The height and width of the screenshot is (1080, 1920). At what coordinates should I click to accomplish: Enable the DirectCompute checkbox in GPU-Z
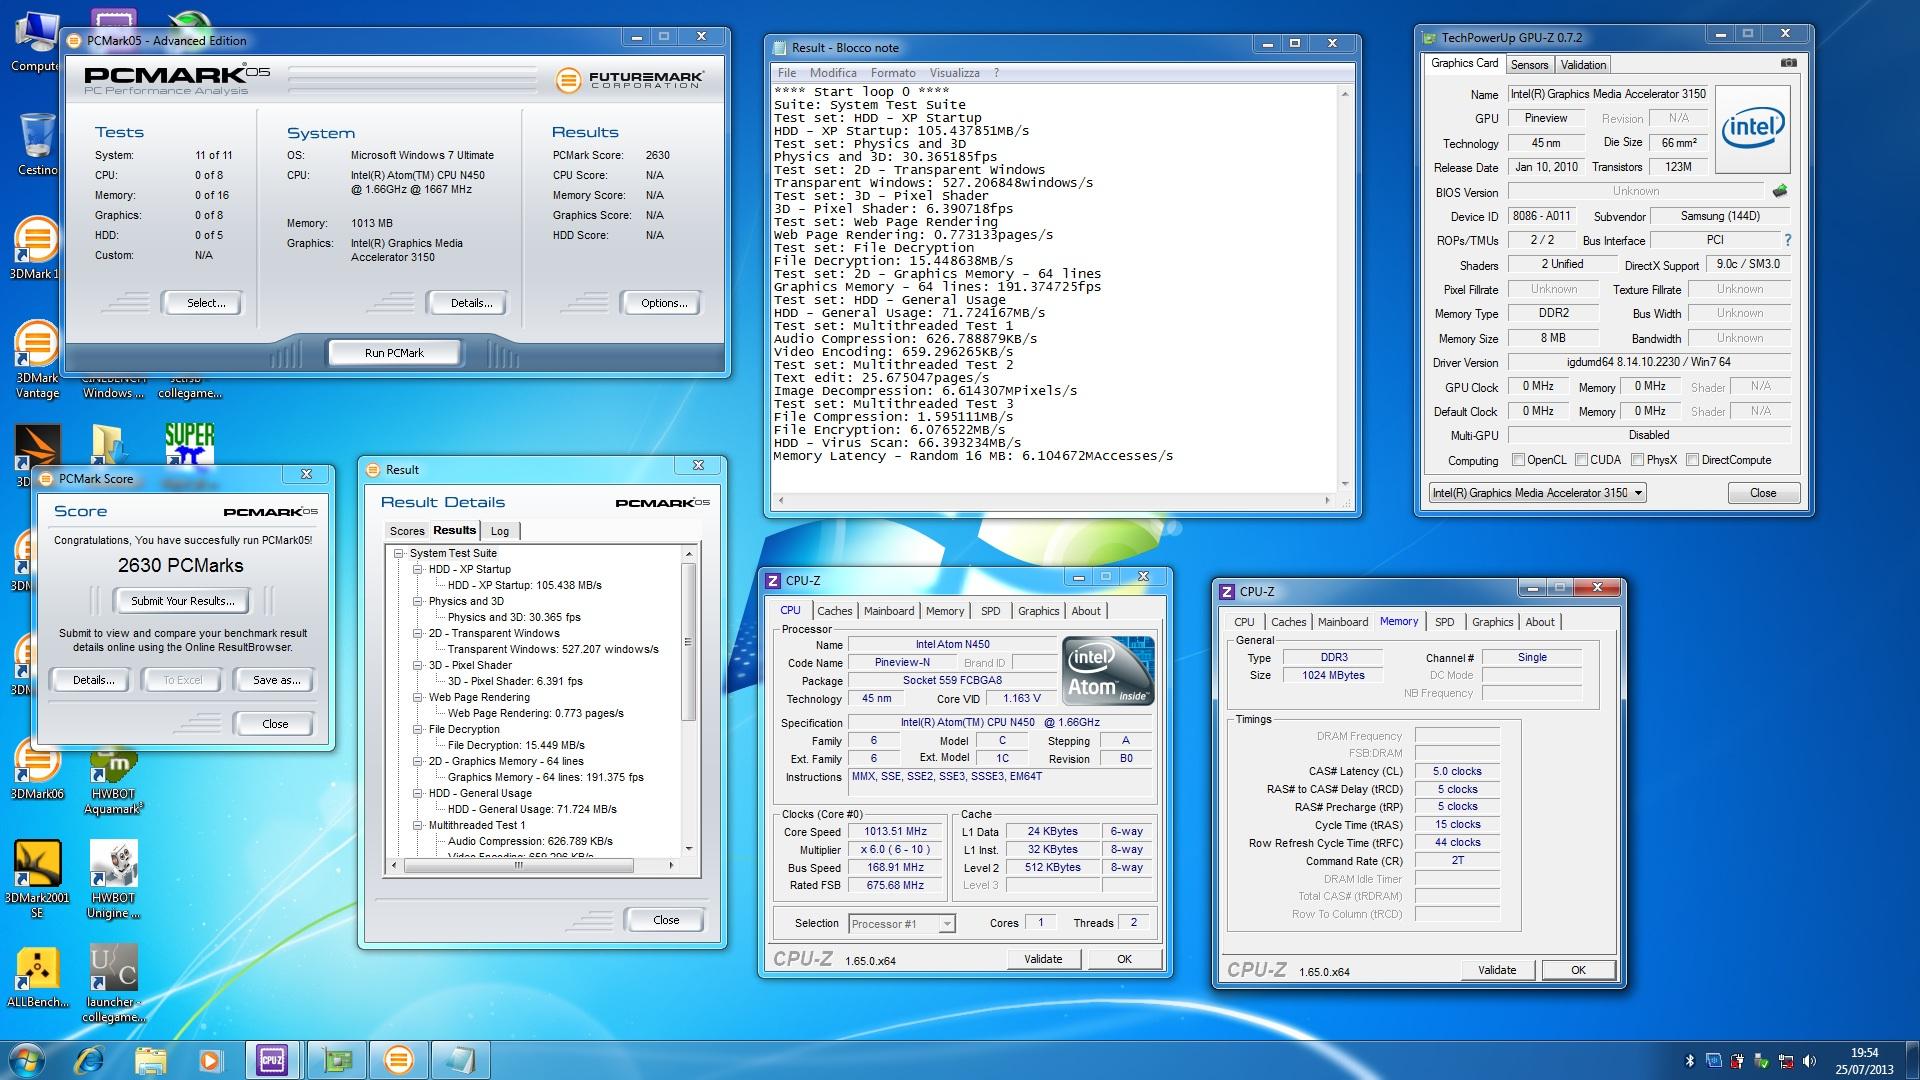(1692, 460)
